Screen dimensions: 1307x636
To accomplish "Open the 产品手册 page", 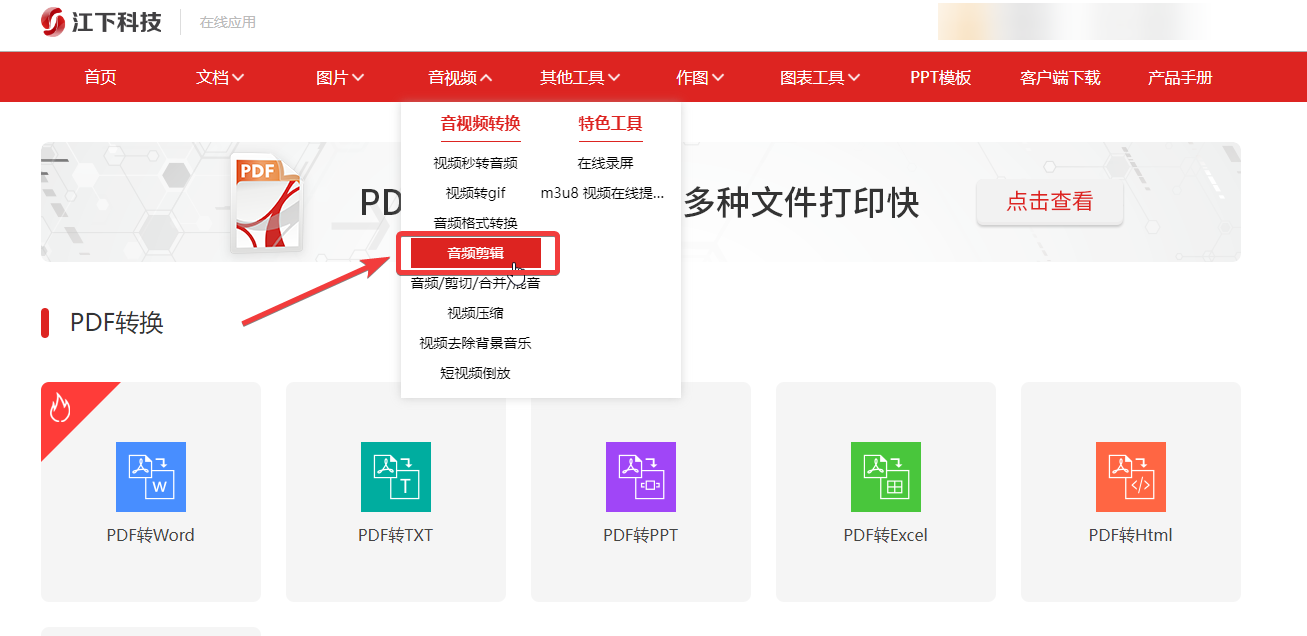I will click(x=1180, y=77).
